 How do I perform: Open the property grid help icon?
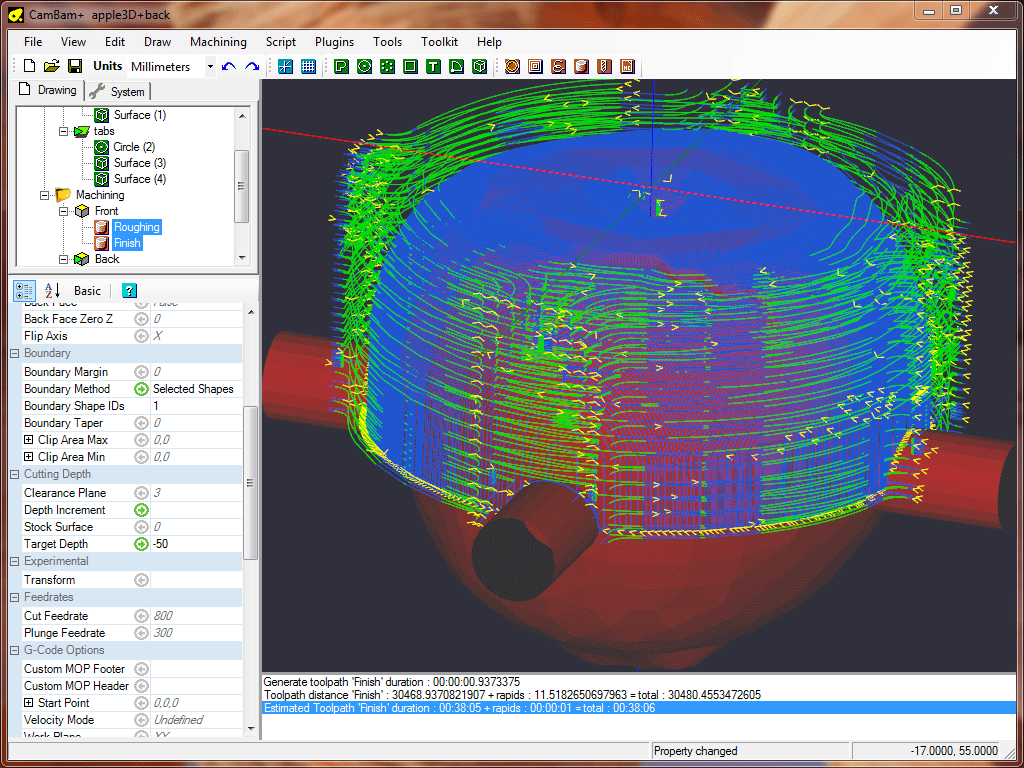(x=129, y=290)
